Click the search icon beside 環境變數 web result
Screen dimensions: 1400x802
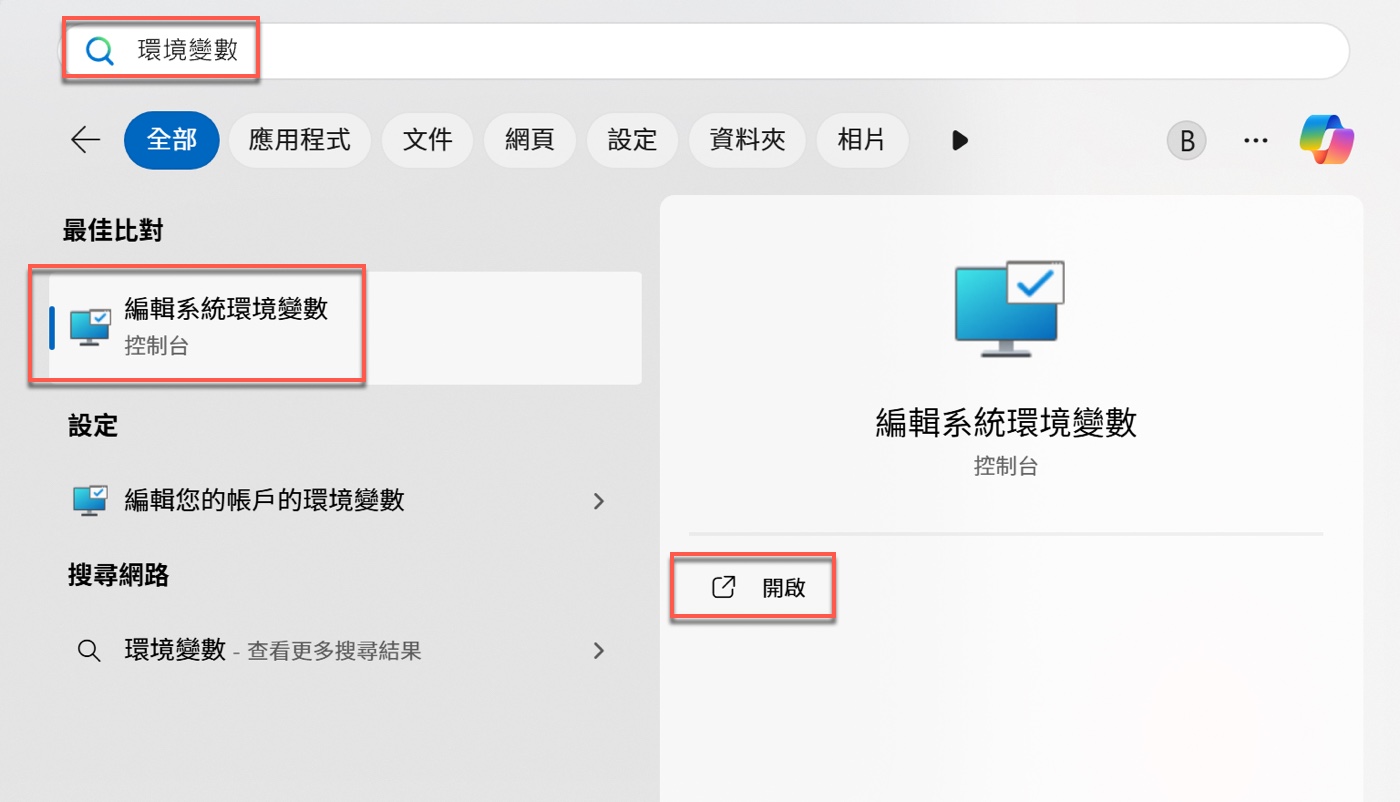(89, 650)
